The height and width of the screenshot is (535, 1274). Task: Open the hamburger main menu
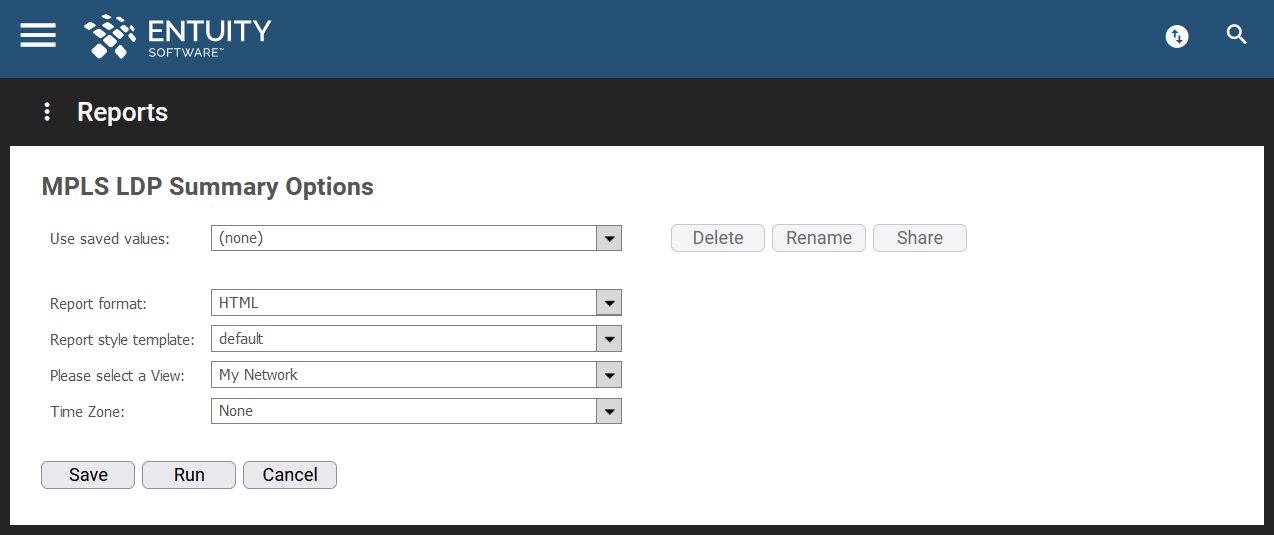[38, 35]
